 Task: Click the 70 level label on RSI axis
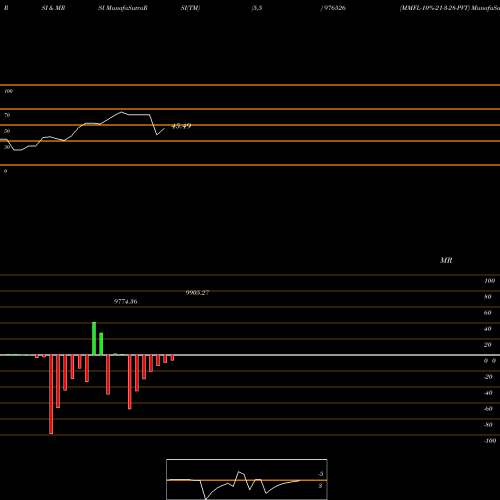(x=7, y=115)
